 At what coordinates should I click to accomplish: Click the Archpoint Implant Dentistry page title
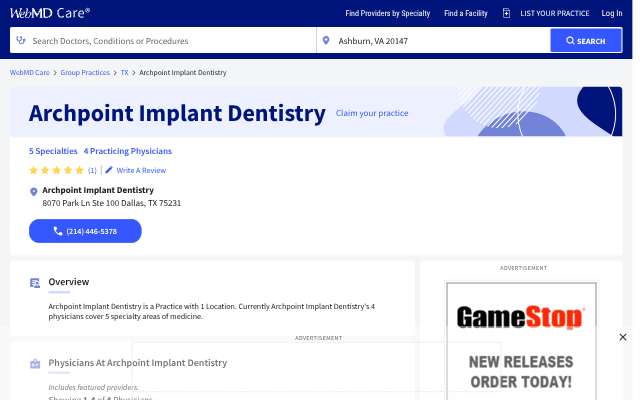(x=177, y=113)
